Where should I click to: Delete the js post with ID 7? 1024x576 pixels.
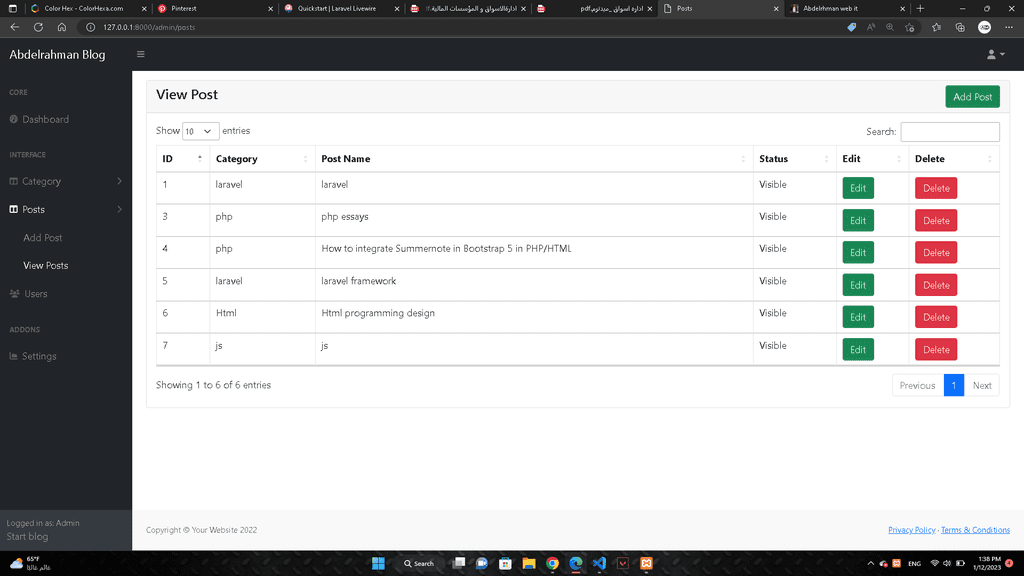point(936,349)
